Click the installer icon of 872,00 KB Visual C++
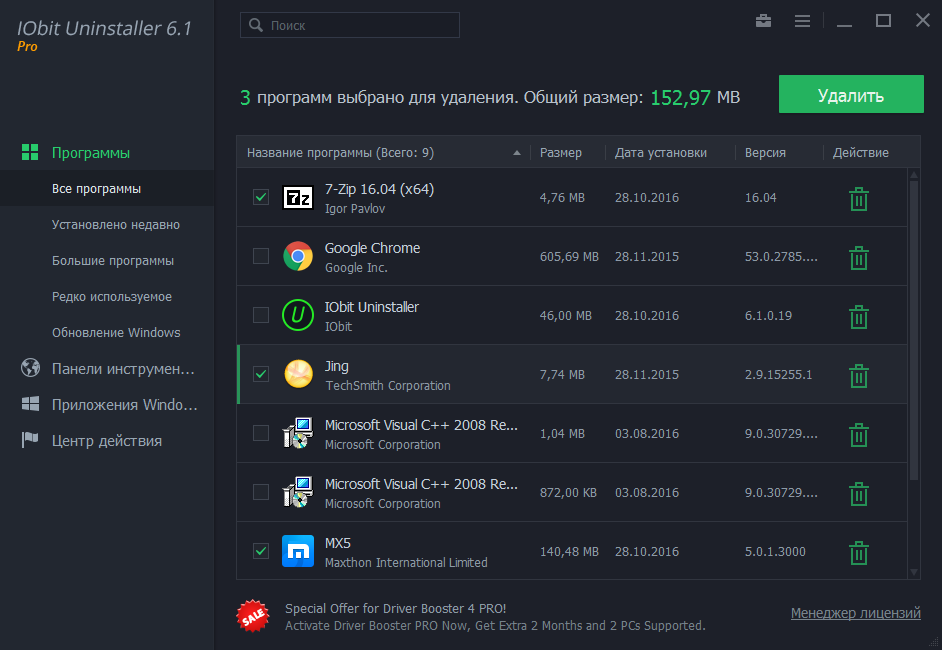 (298, 492)
